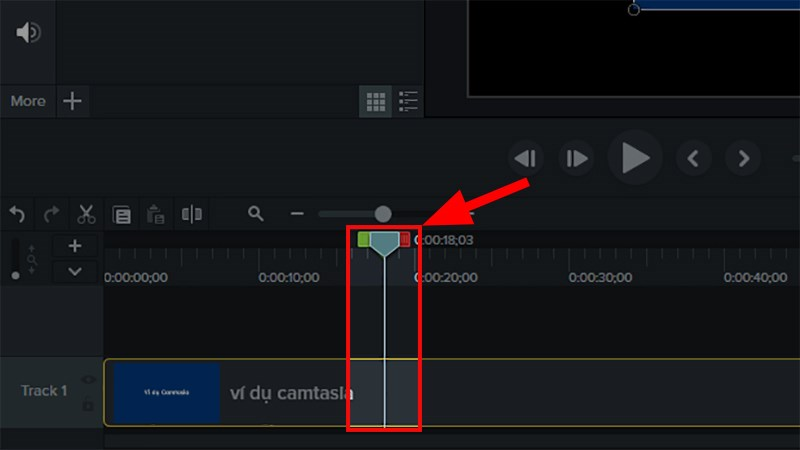This screenshot has height=450, width=800.
Task: Open the audio effects speaker tab
Action: 28,33
